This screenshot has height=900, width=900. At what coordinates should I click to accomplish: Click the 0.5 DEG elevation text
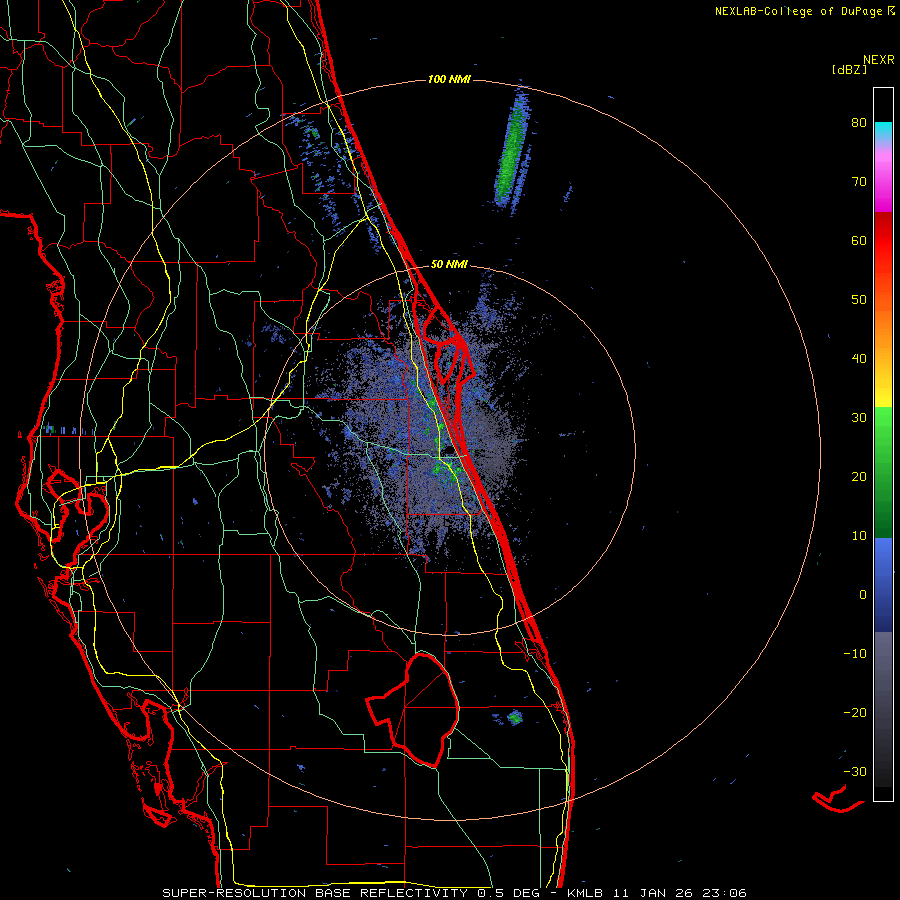point(508,893)
